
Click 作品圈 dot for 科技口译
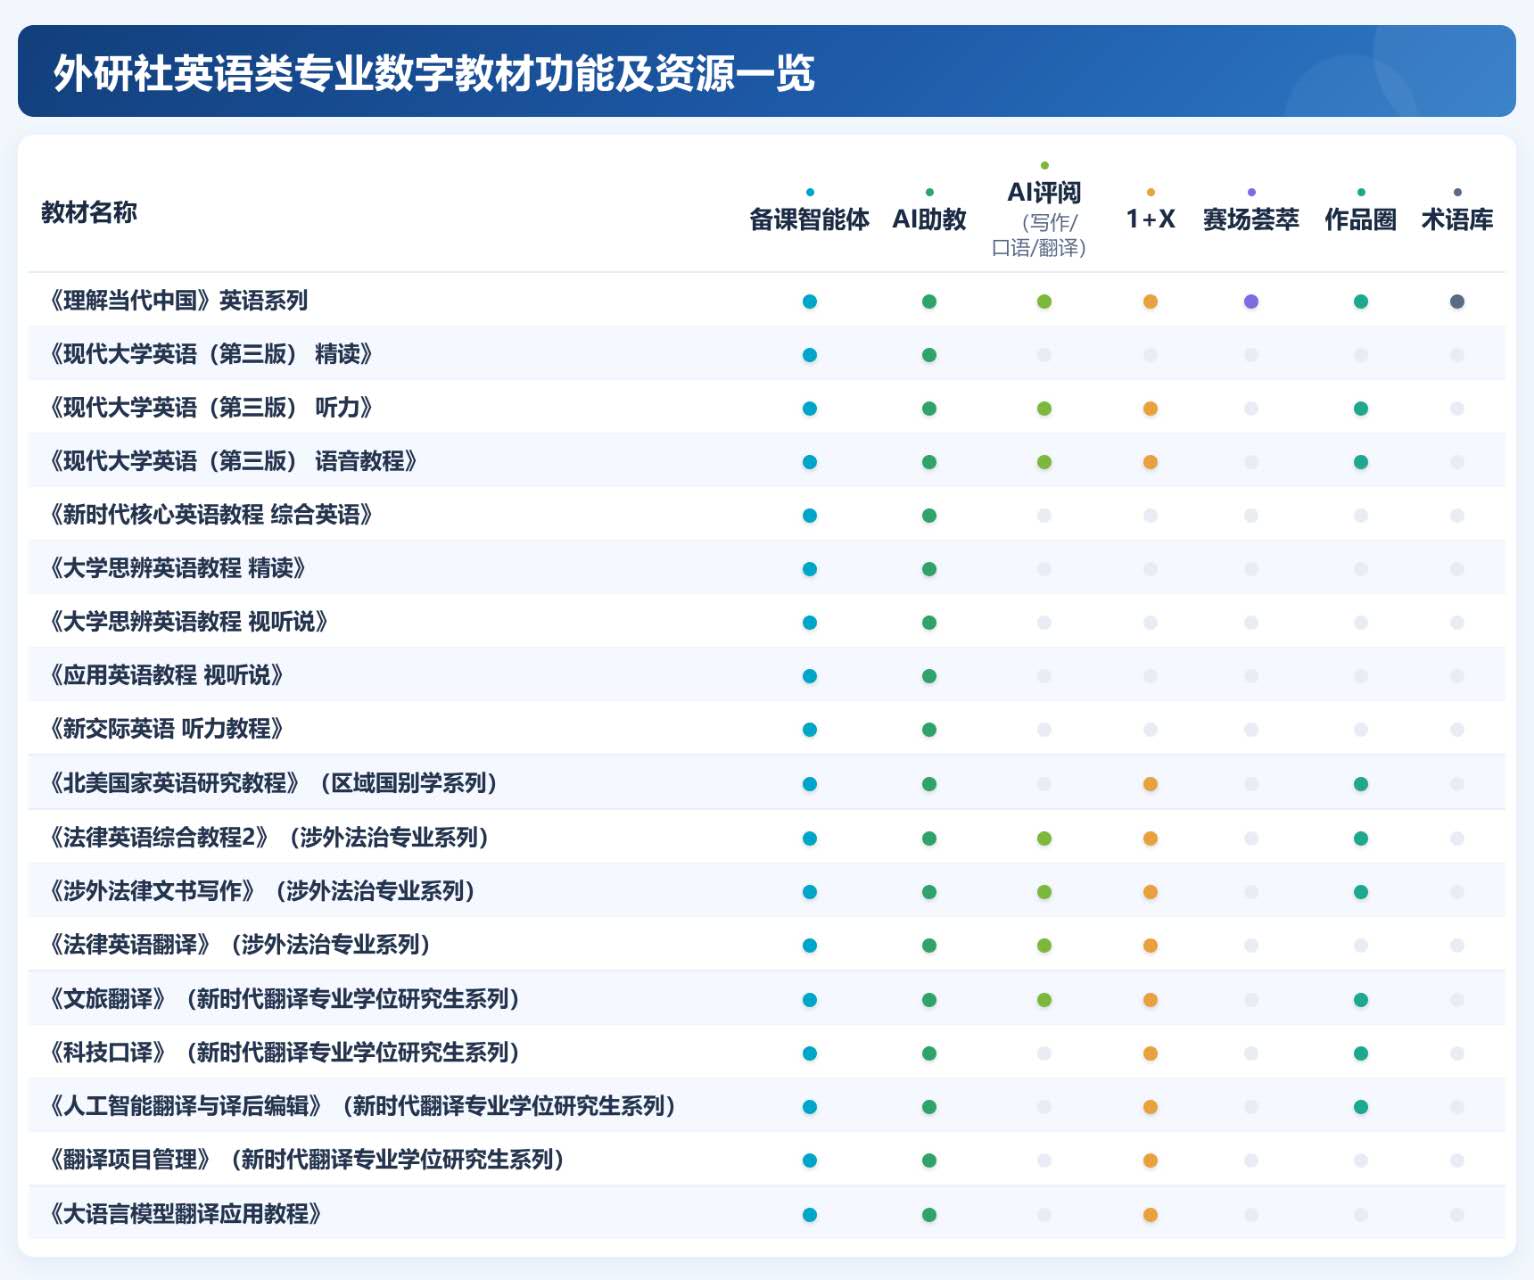(1361, 1053)
